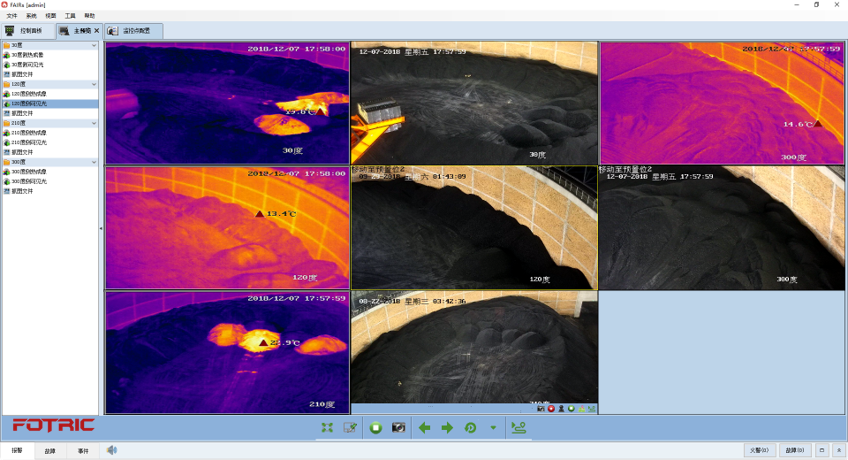Screen dimensions: 848x460
Task: Select the 300度 folder header
Action: [50, 162]
